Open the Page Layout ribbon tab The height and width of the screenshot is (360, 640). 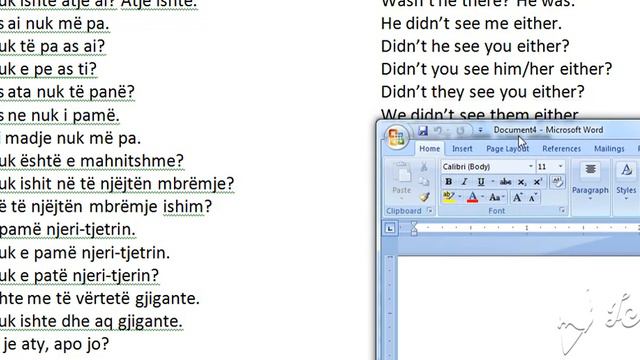click(x=508, y=149)
